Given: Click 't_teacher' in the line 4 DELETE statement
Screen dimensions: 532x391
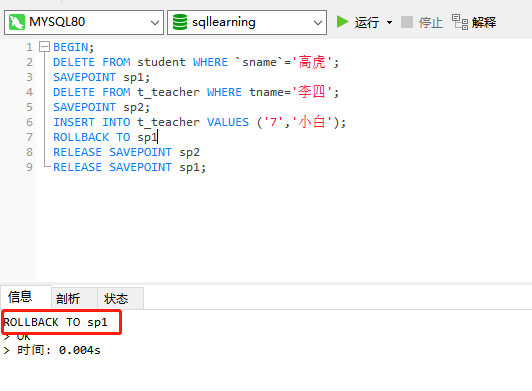Looking at the screenshot, I should pyautogui.click(x=168, y=92).
